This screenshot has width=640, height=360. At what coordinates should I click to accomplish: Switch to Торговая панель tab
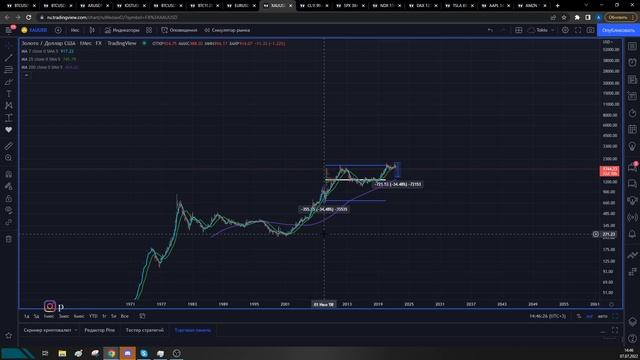[x=193, y=330]
